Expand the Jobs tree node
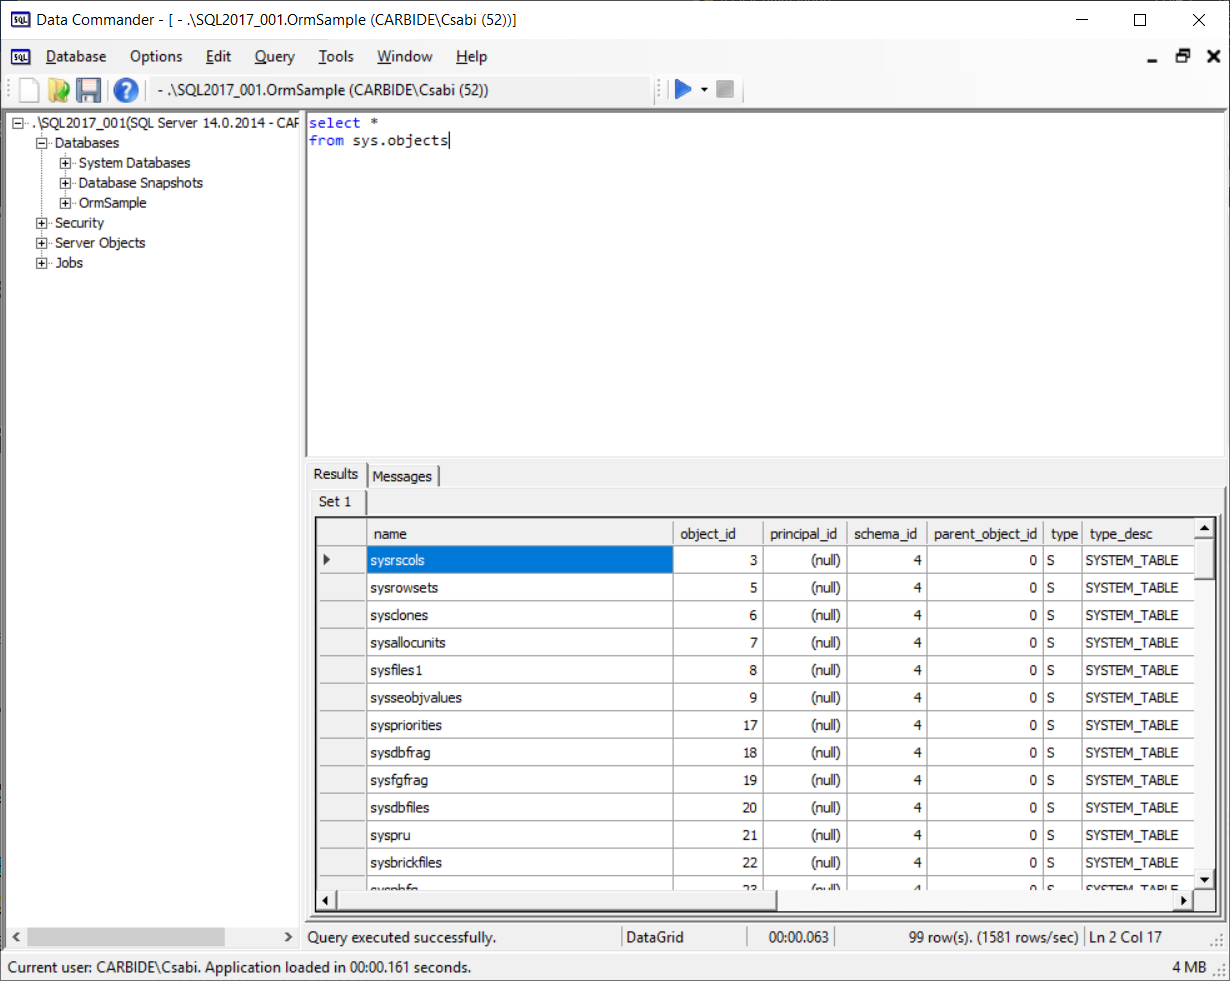This screenshot has height=981, width=1230. coord(42,263)
